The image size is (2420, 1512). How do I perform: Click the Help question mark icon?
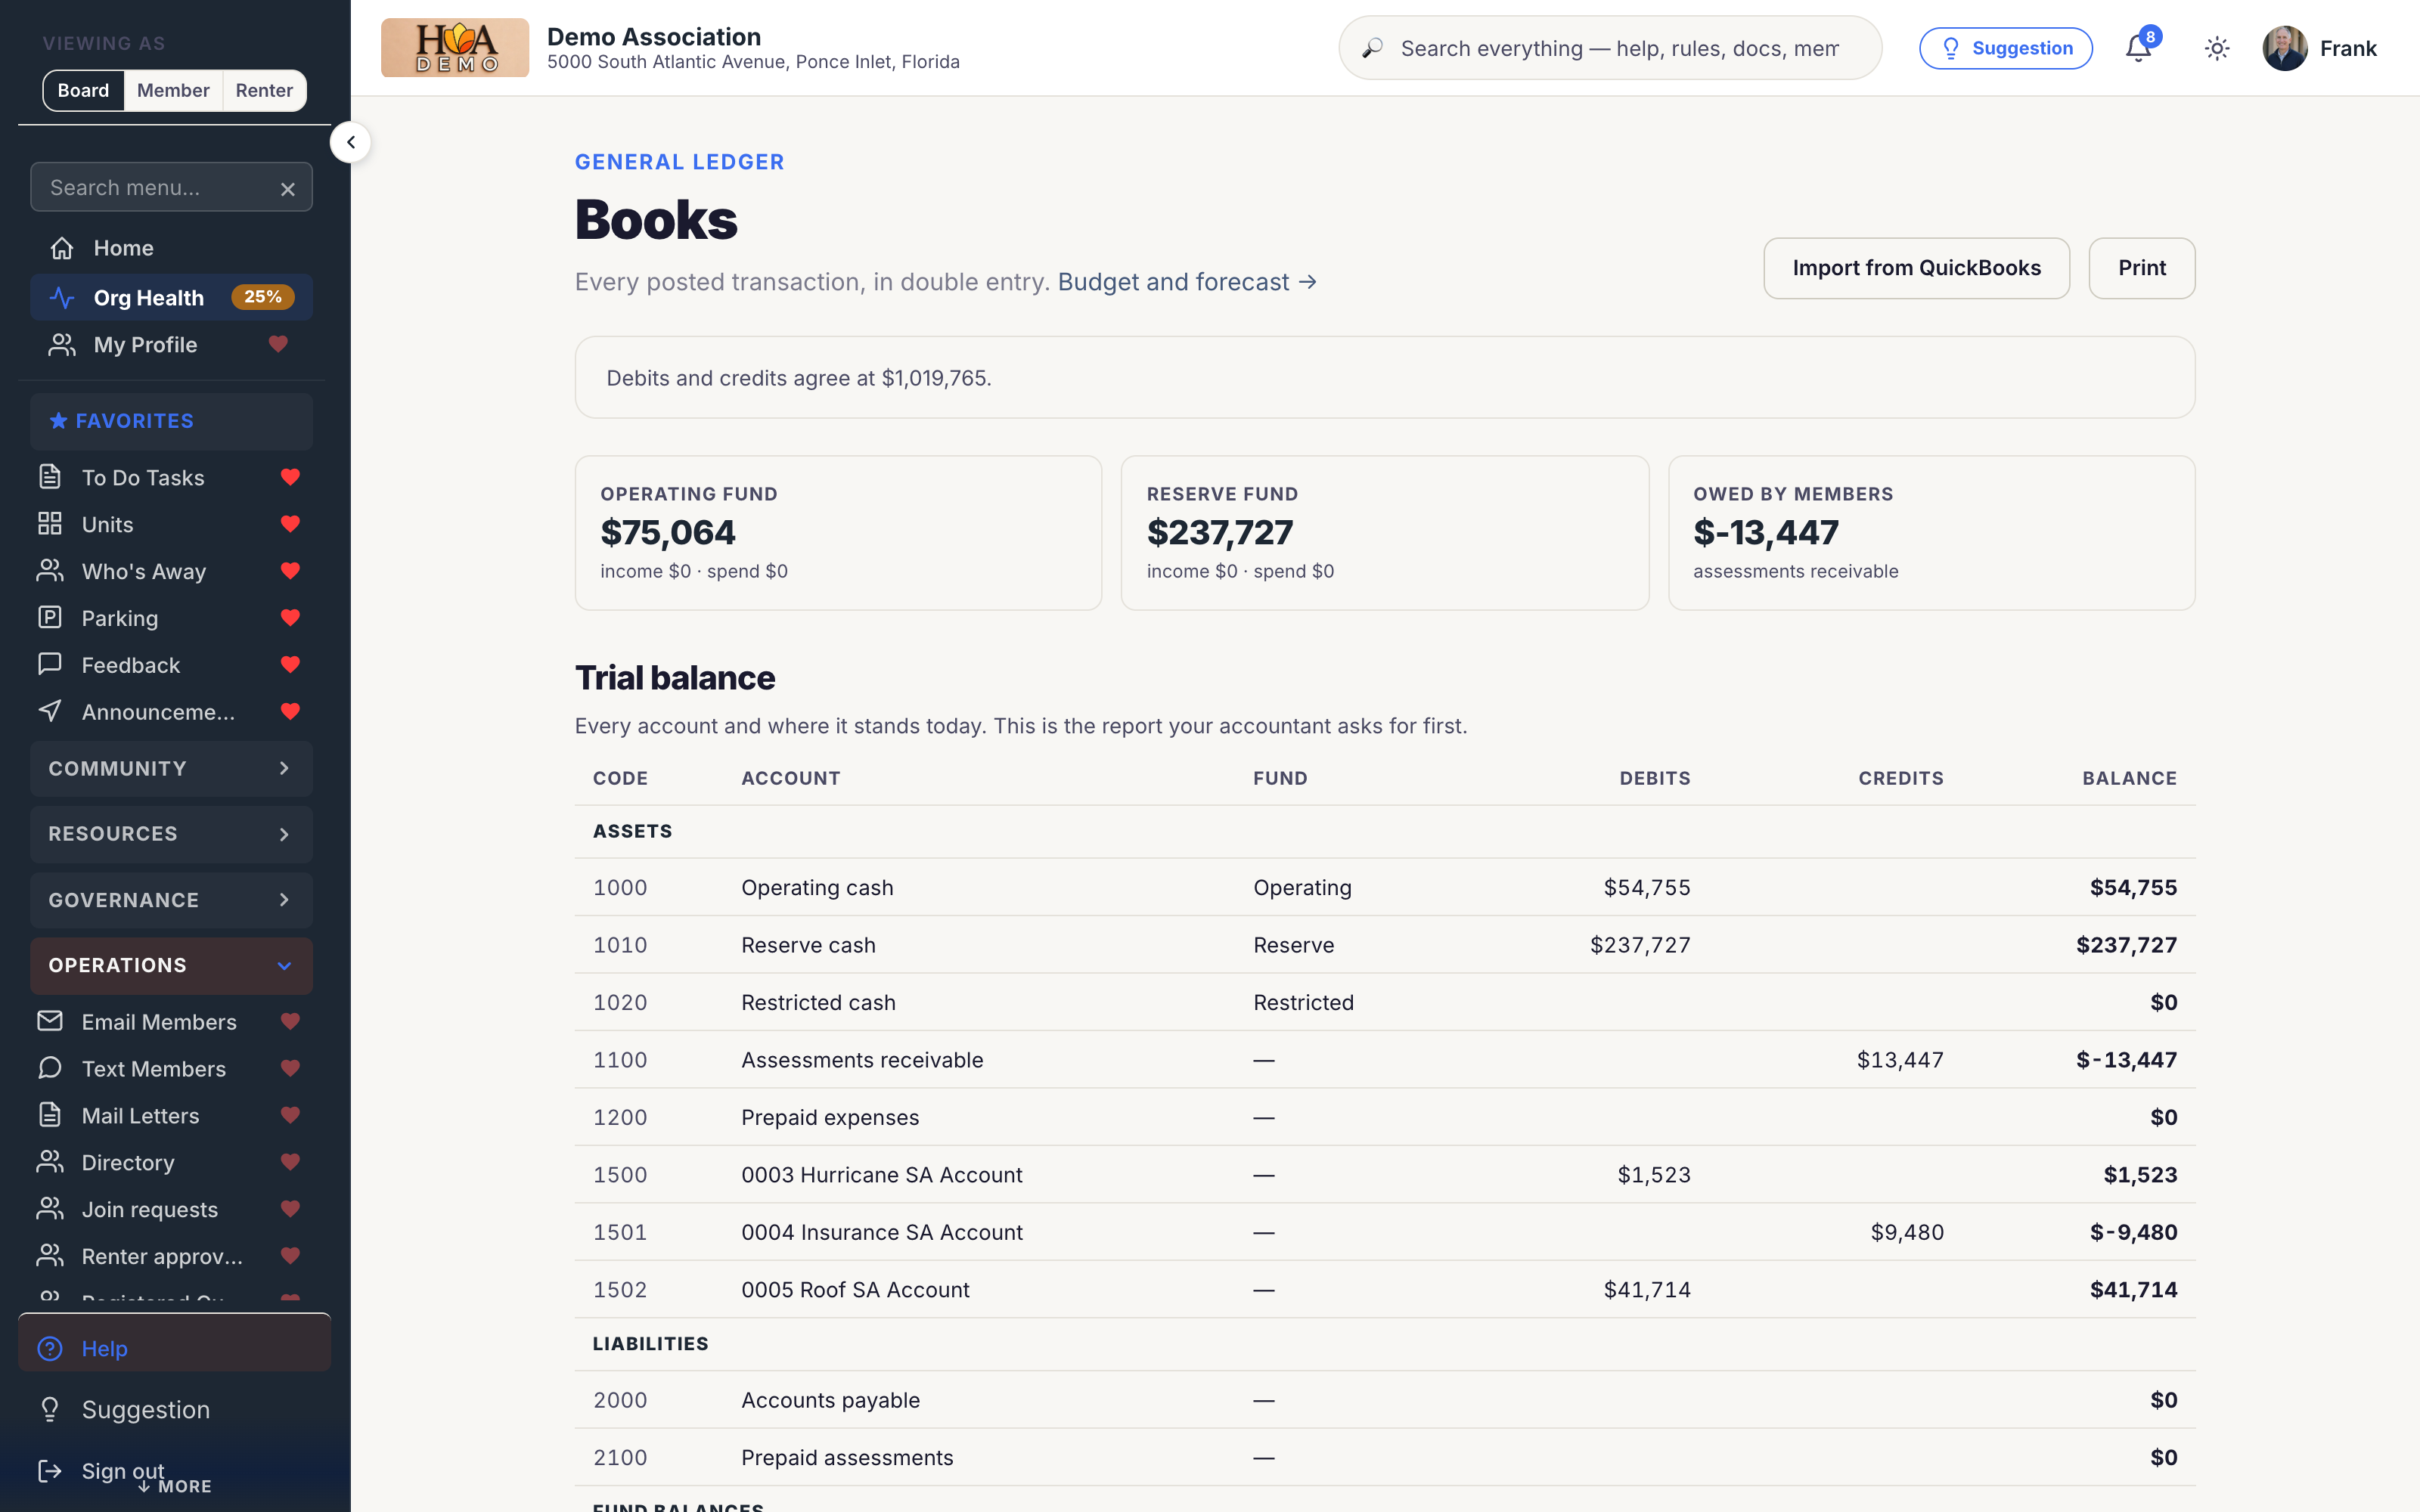(50, 1349)
